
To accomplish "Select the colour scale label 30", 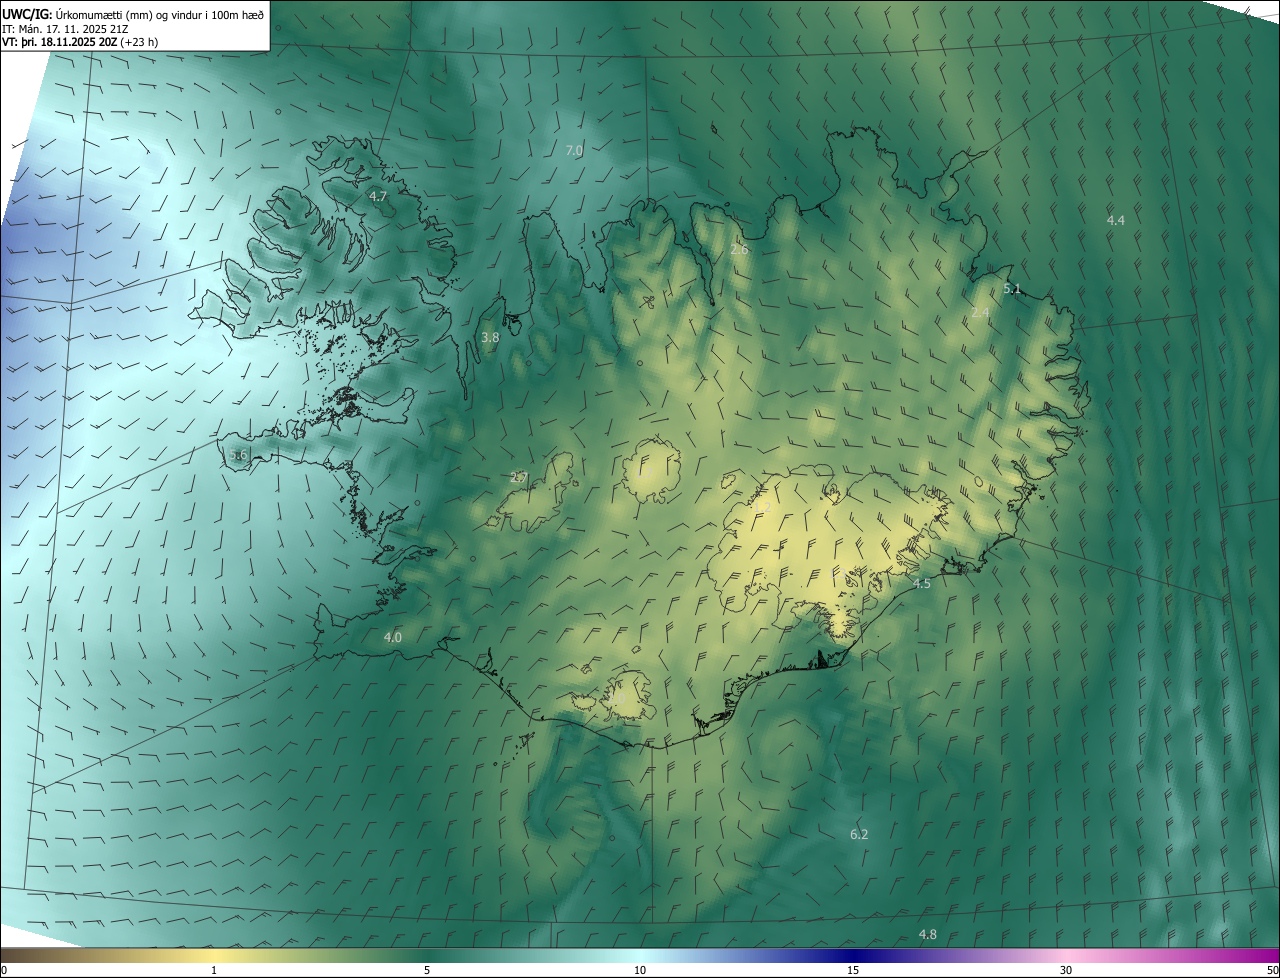I will click(1066, 971).
